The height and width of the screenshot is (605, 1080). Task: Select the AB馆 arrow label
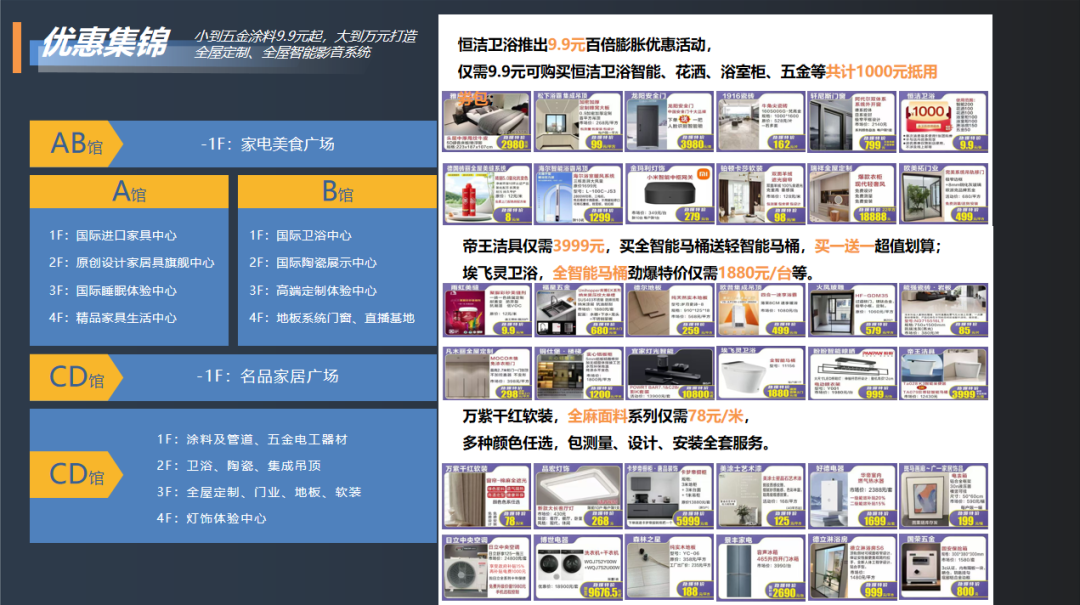click(x=76, y=144)
